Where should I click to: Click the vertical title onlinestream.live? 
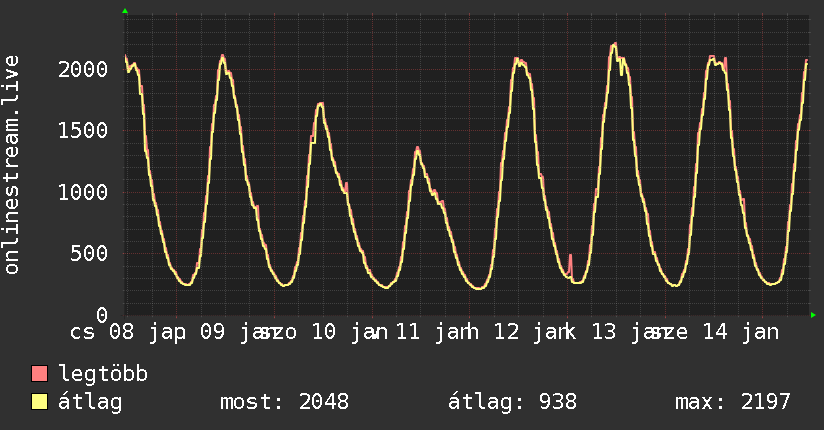pyautogui.click(x=12, y=165)
